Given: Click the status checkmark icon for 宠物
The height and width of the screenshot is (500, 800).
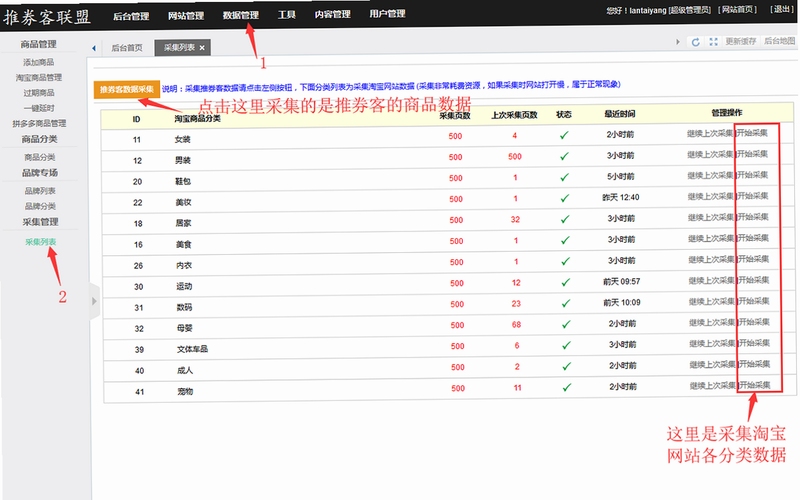Looking at the screenshot, I should [567, 387].
